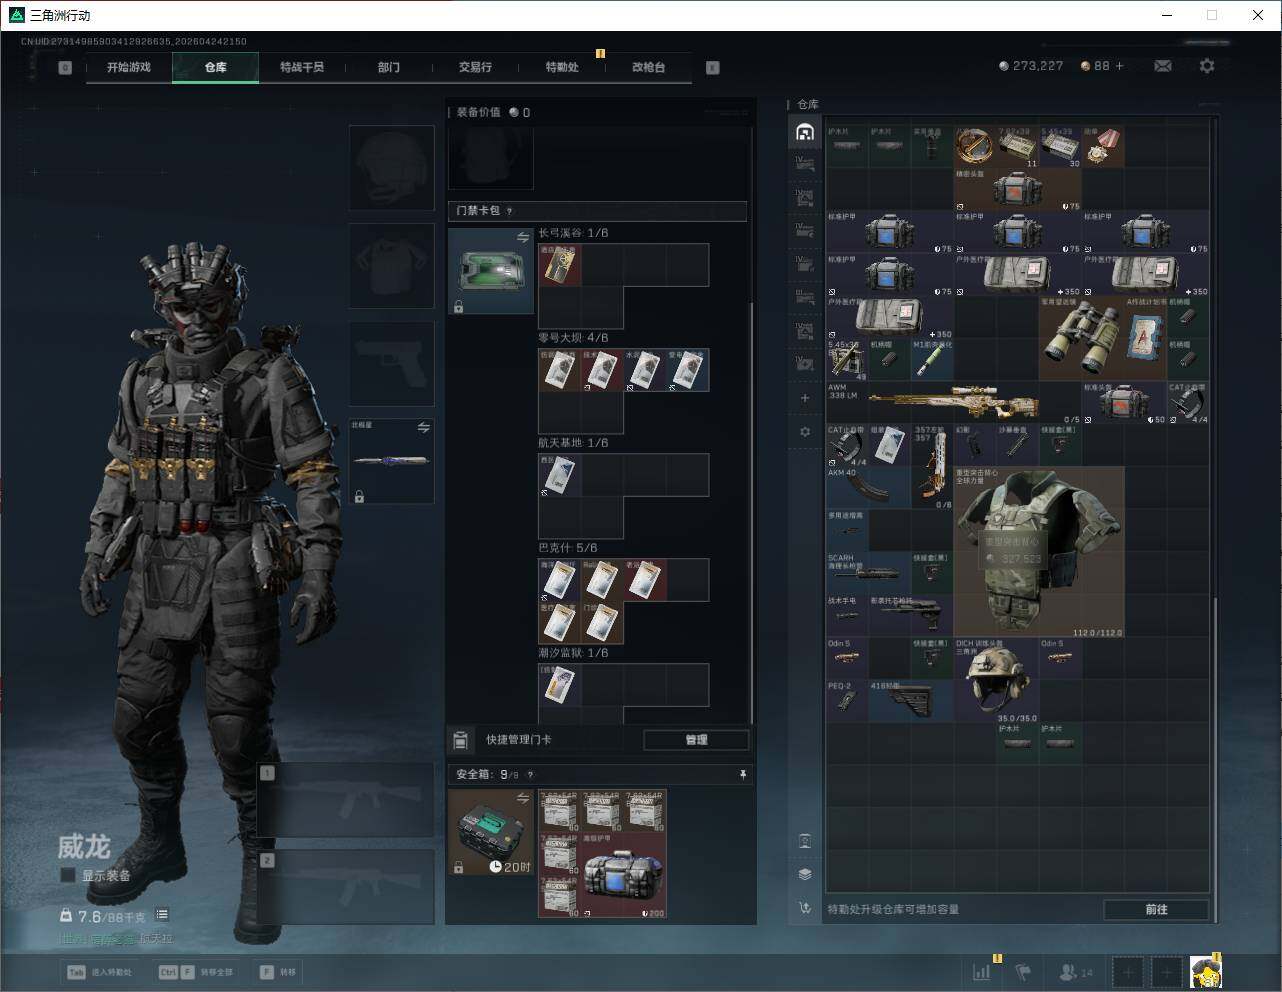Click the first empty team slot plus
Viewport: 1282px width, 992px height.
click(1129, 971)
